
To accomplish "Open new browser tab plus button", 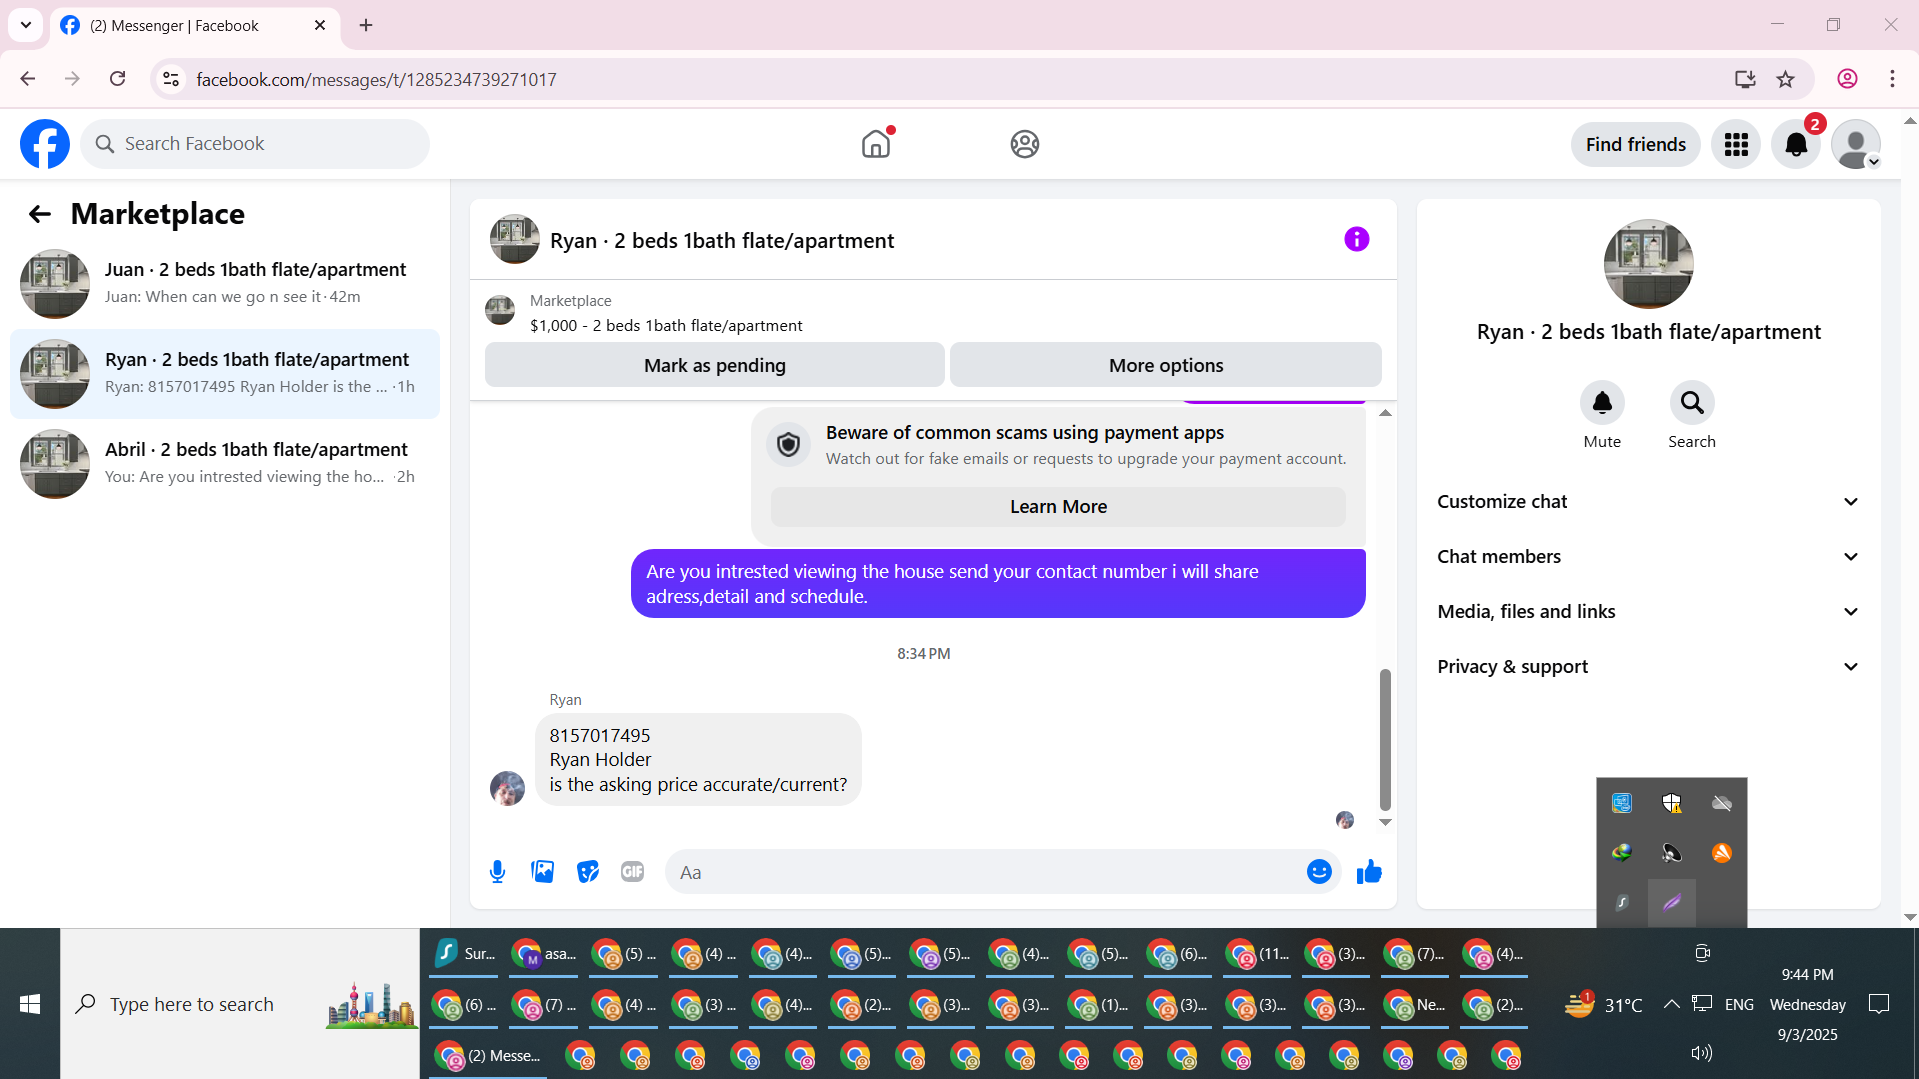I will coord(366,25).
